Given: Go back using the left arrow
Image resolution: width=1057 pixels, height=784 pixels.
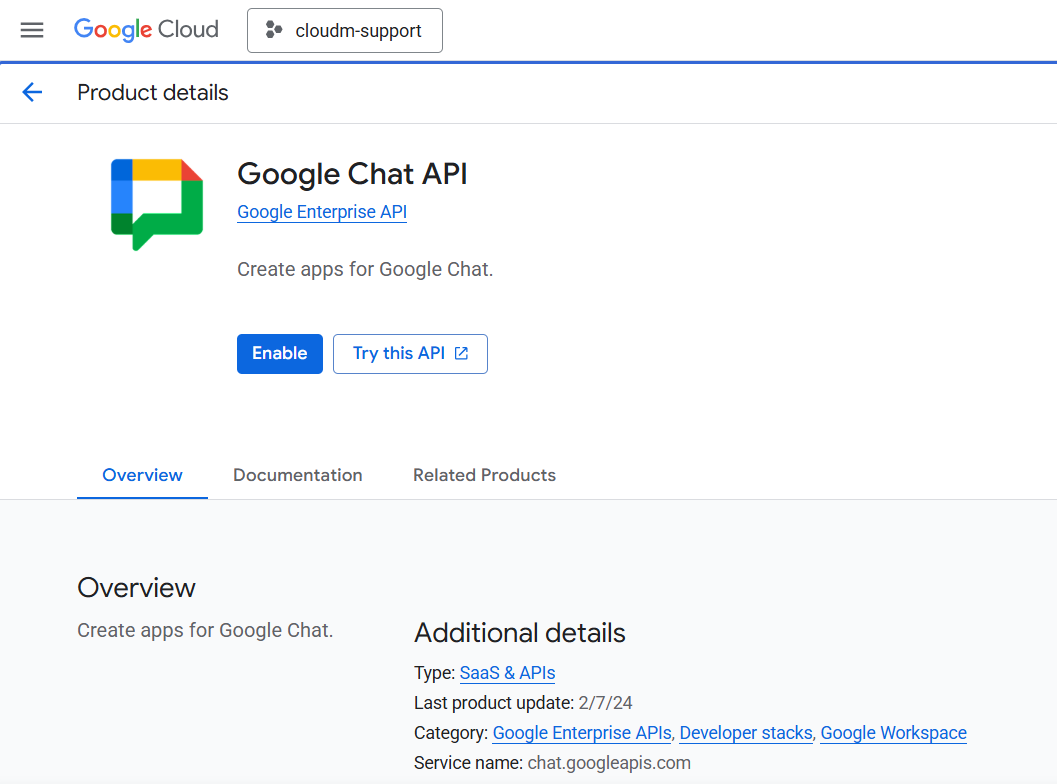Looking at the screenshot, I should pyautogui.click(x=32, y=93).
